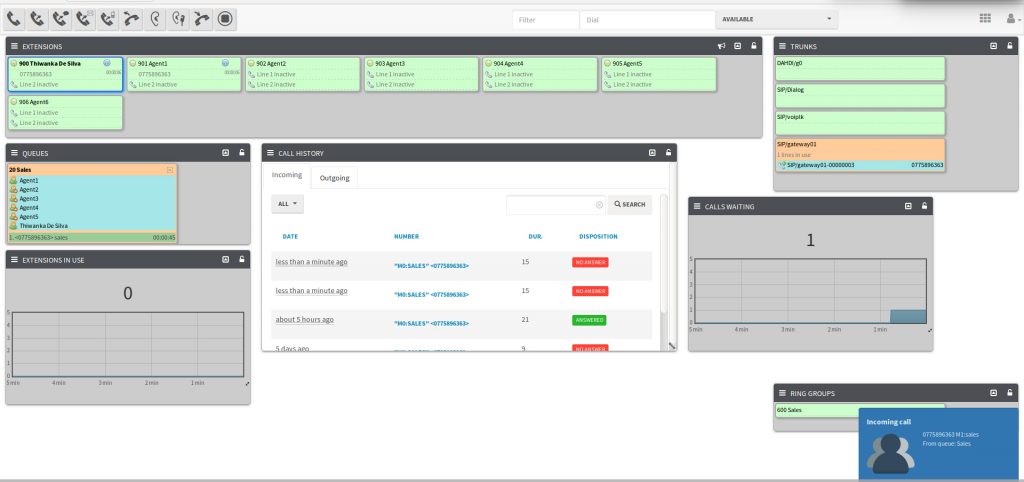
Task: Click the broadcast megaphone icon in Extensions header
Action: 721,46
